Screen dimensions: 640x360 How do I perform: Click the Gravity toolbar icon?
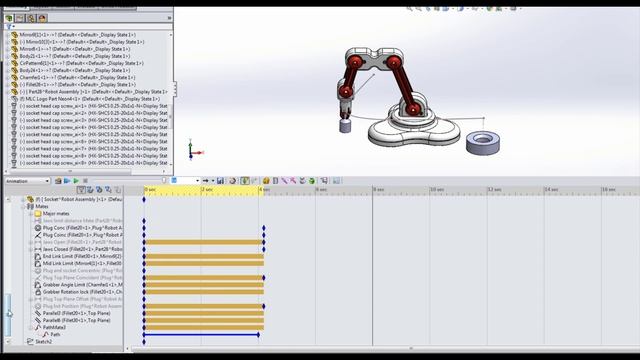click(x=312, y=180)
